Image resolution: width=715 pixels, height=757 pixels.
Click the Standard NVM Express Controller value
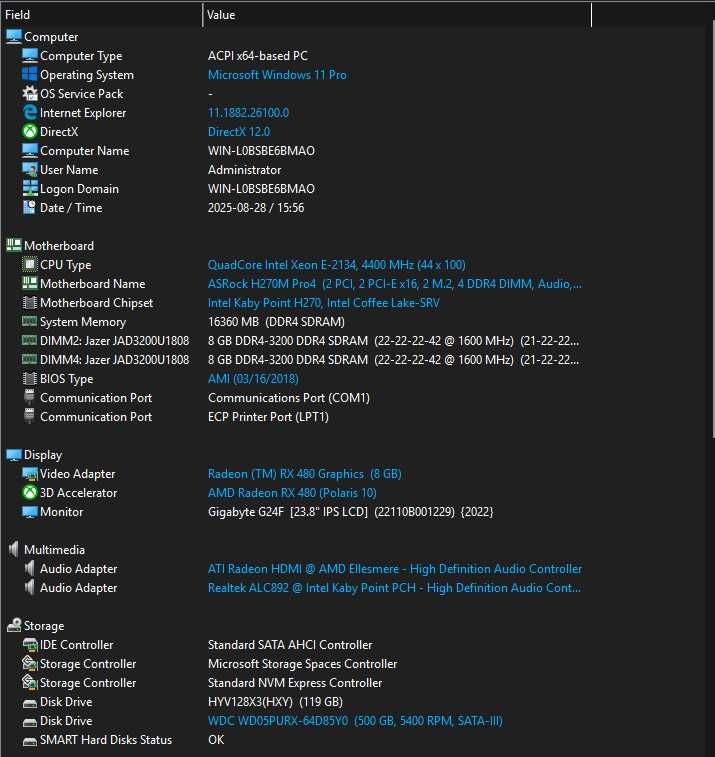(295, 683)
